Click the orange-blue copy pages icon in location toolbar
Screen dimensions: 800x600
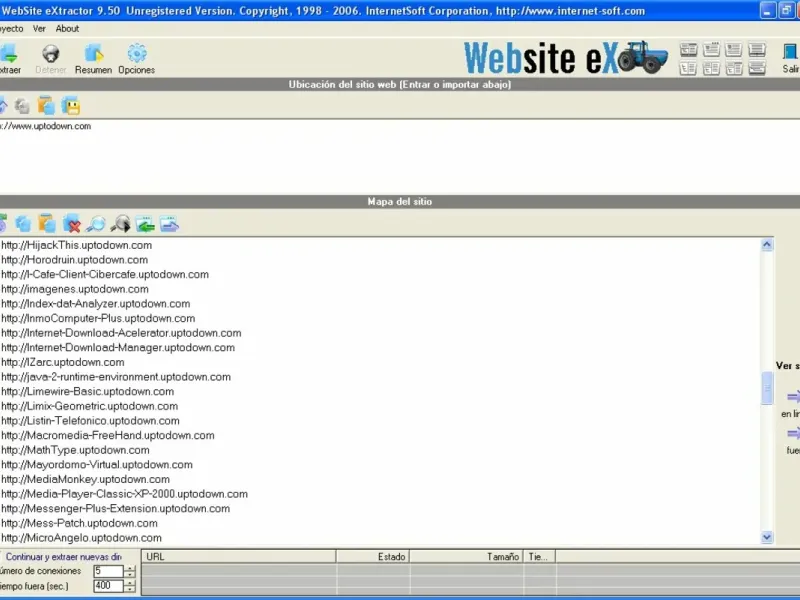pos(46,106)
